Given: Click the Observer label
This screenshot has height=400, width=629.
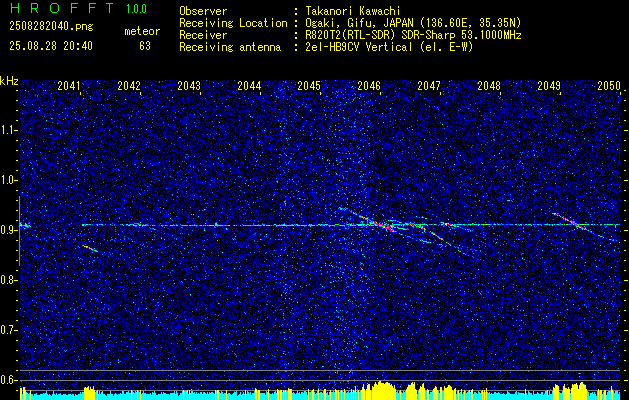Looking at the screenshot, I should 203,11.
